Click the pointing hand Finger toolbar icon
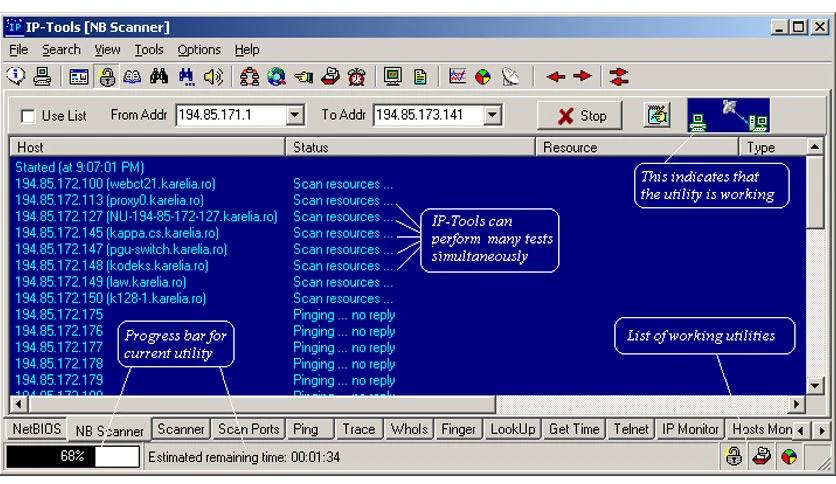This screenshot has height=484, width=836. [x=303, y=77]
